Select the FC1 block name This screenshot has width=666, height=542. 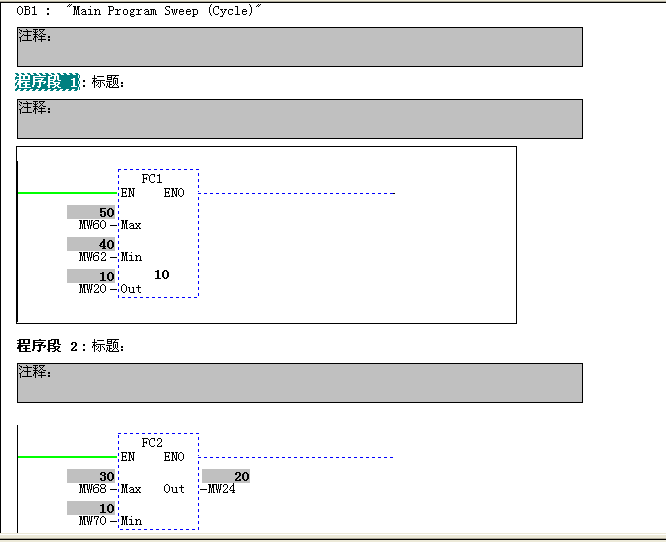[152, 178]
